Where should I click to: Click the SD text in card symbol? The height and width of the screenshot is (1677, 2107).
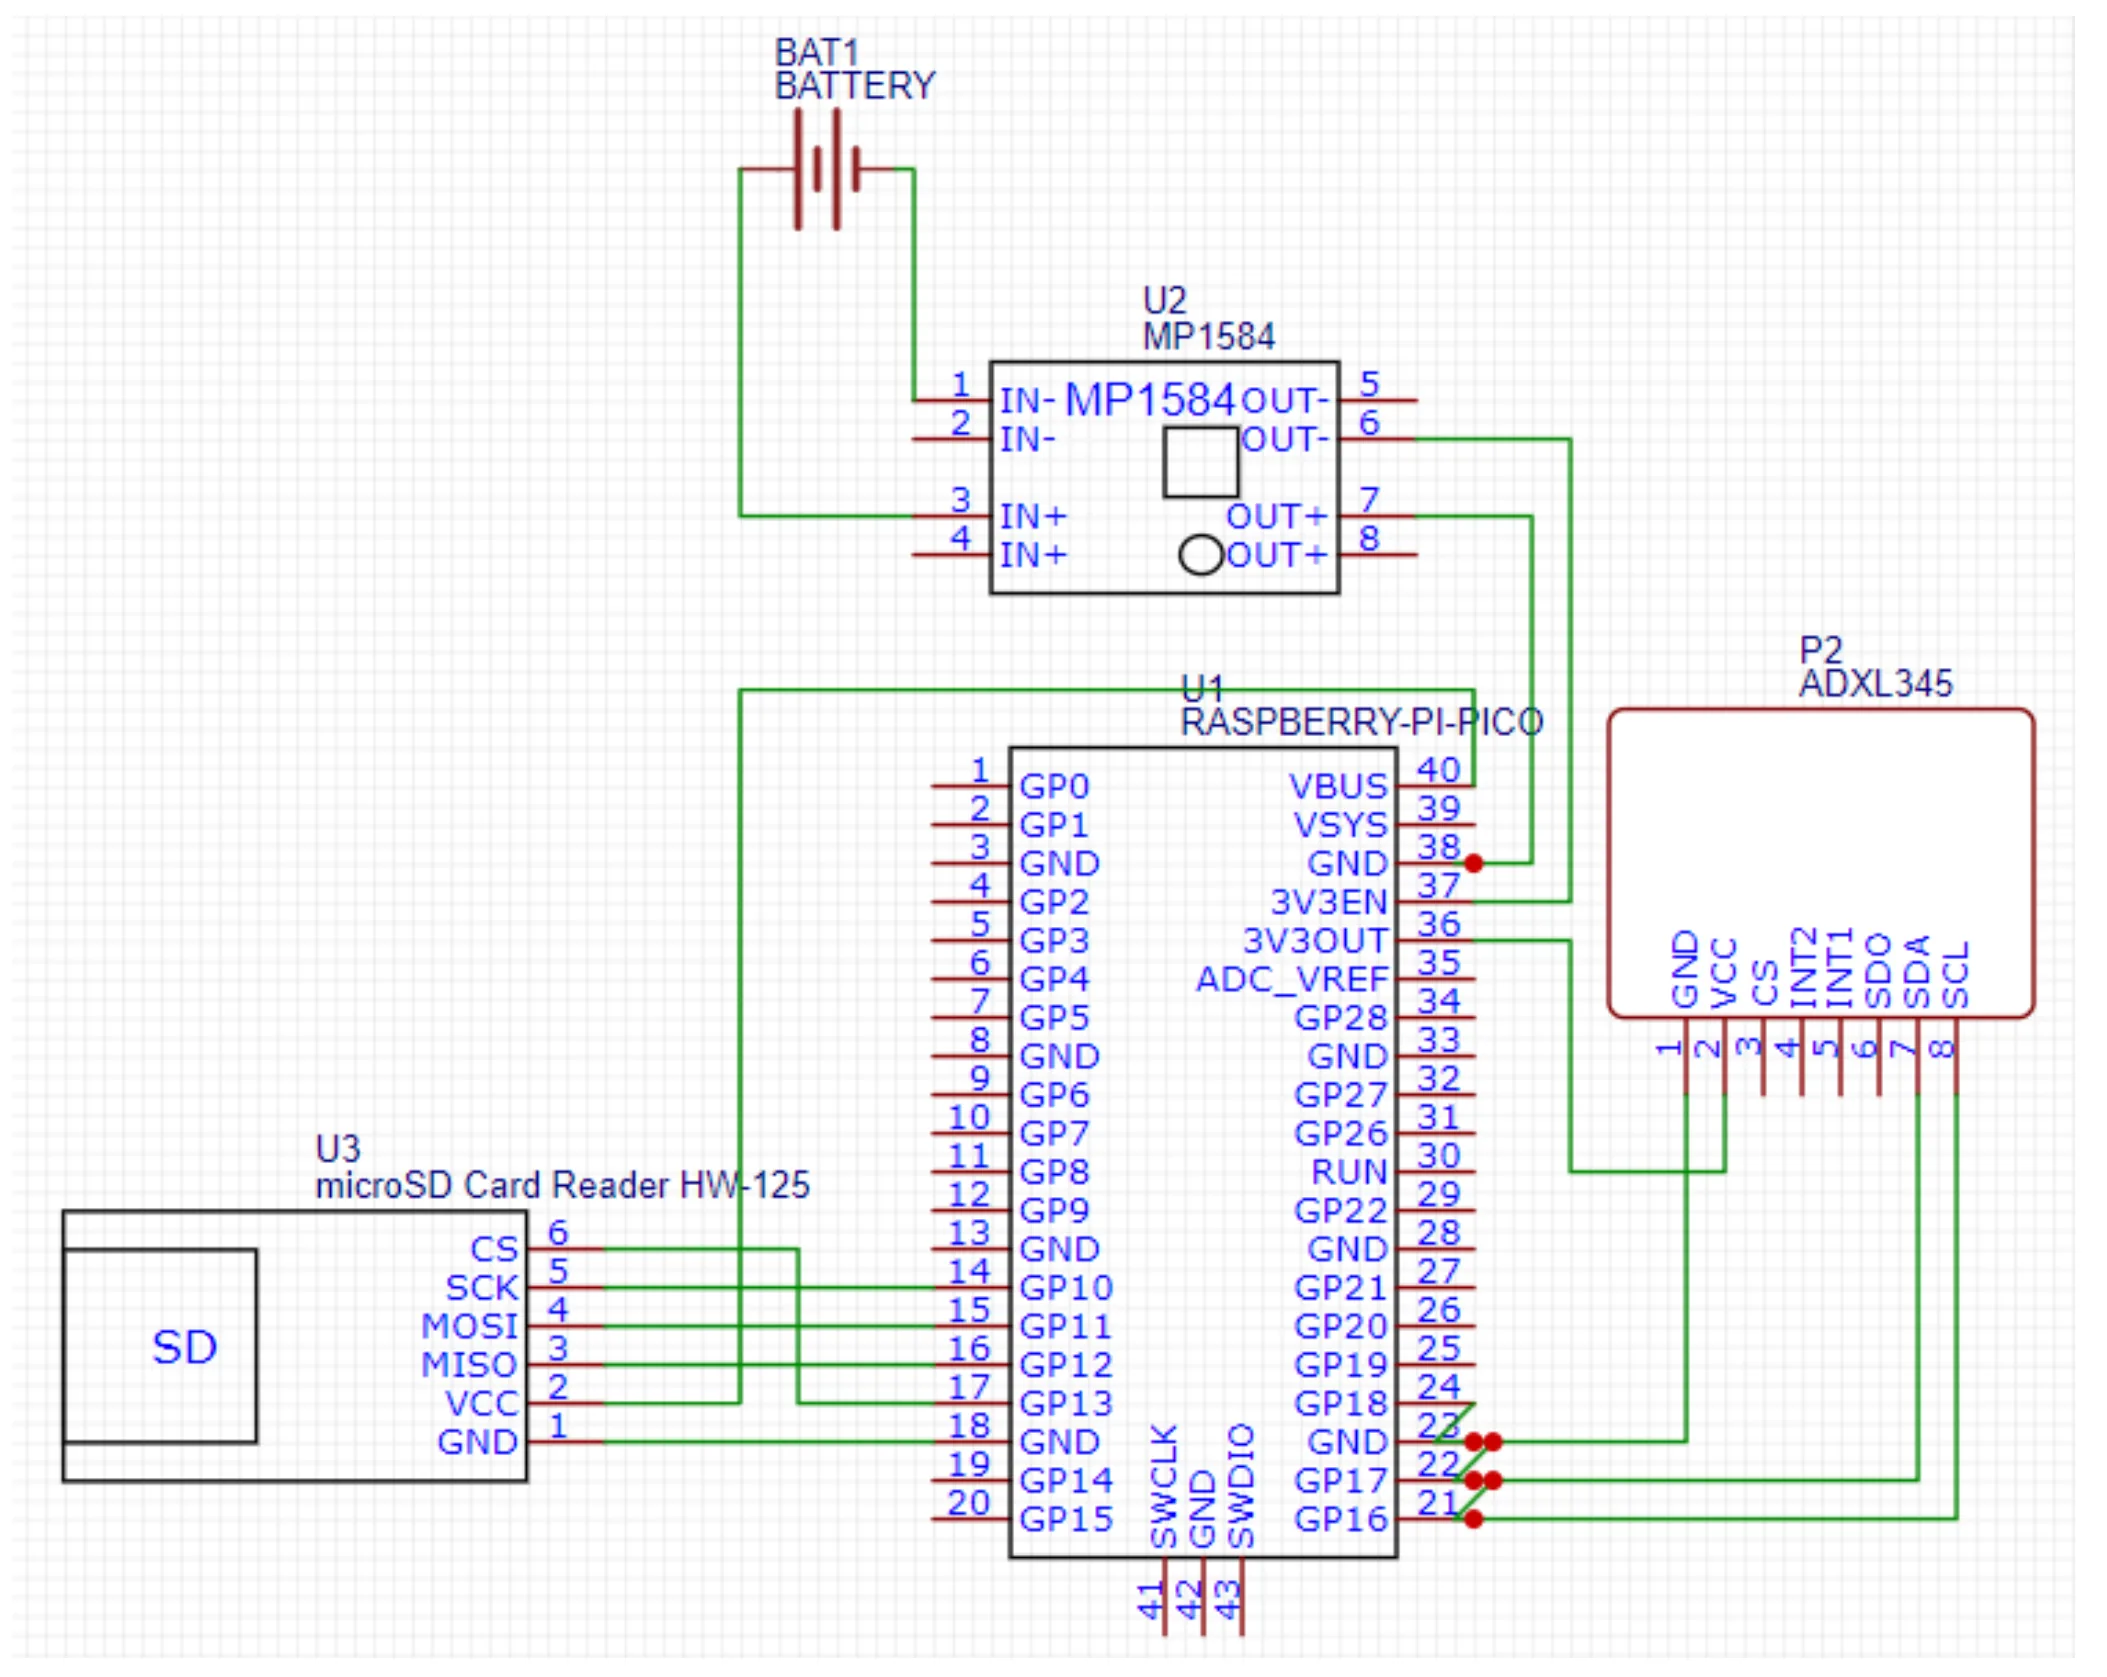point(184,1347)
